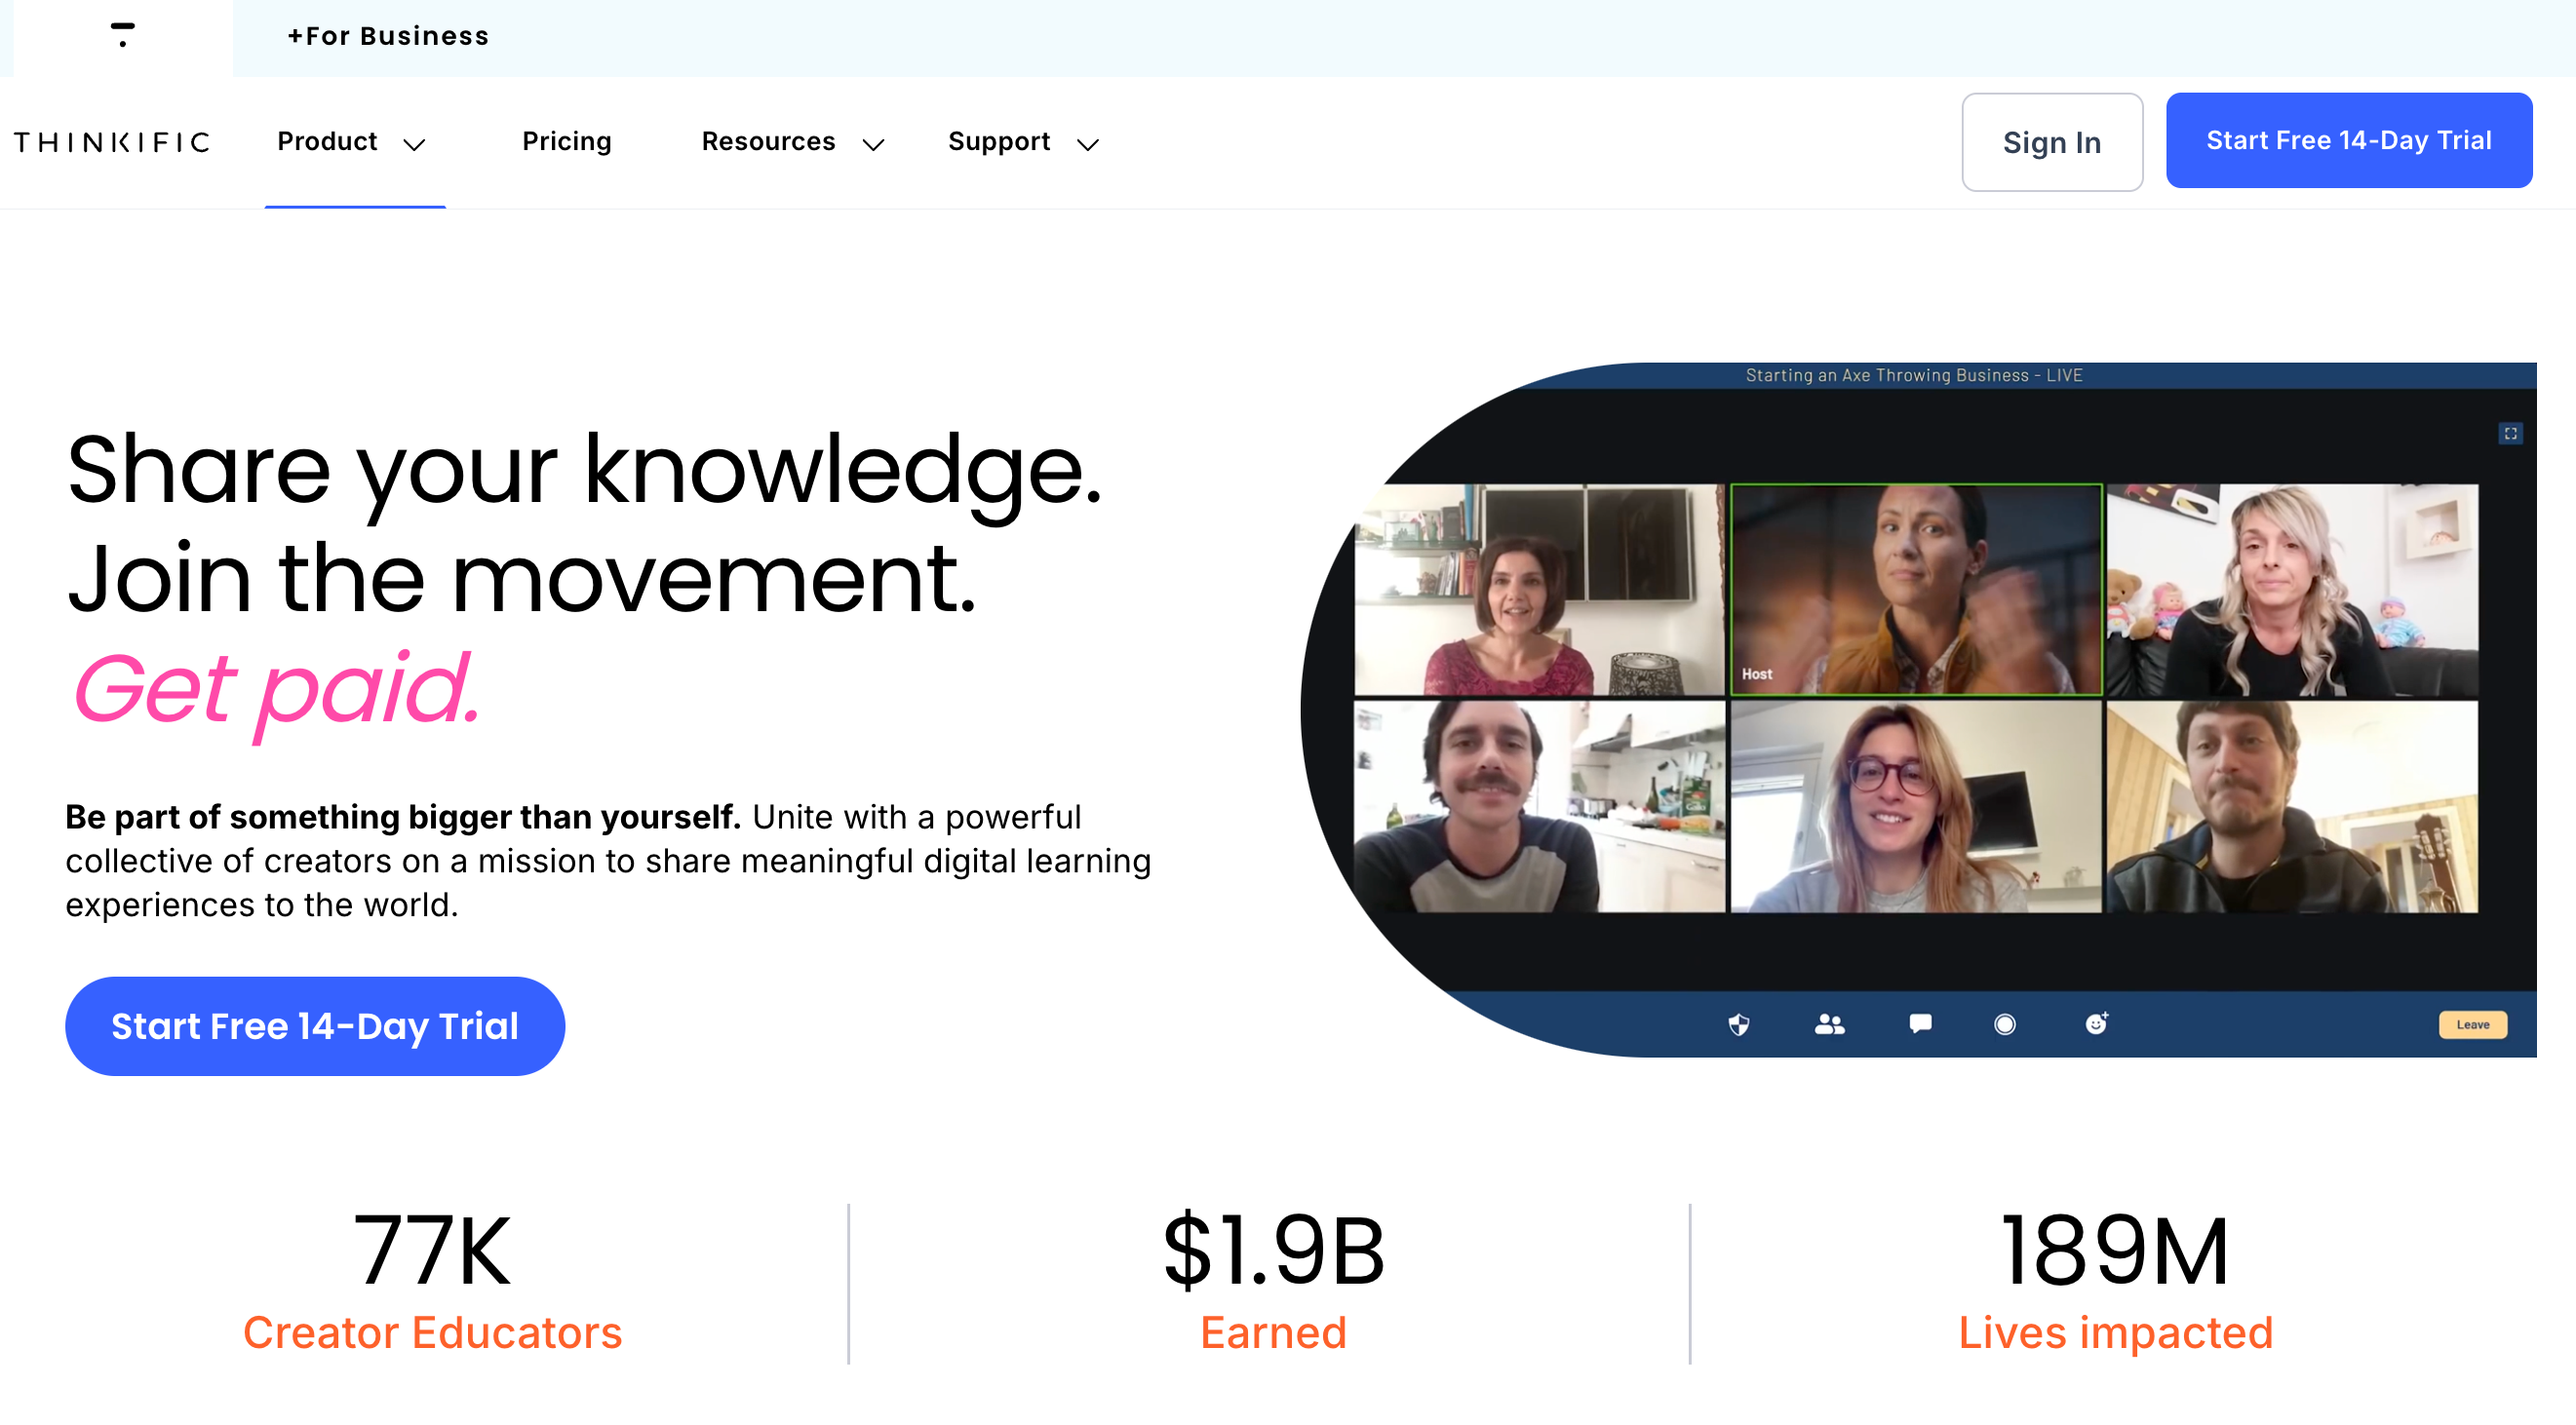Start Free 14-Day Trial from the header
The width and height of the screenshot is (2576, 1425).
point(2348,140)
